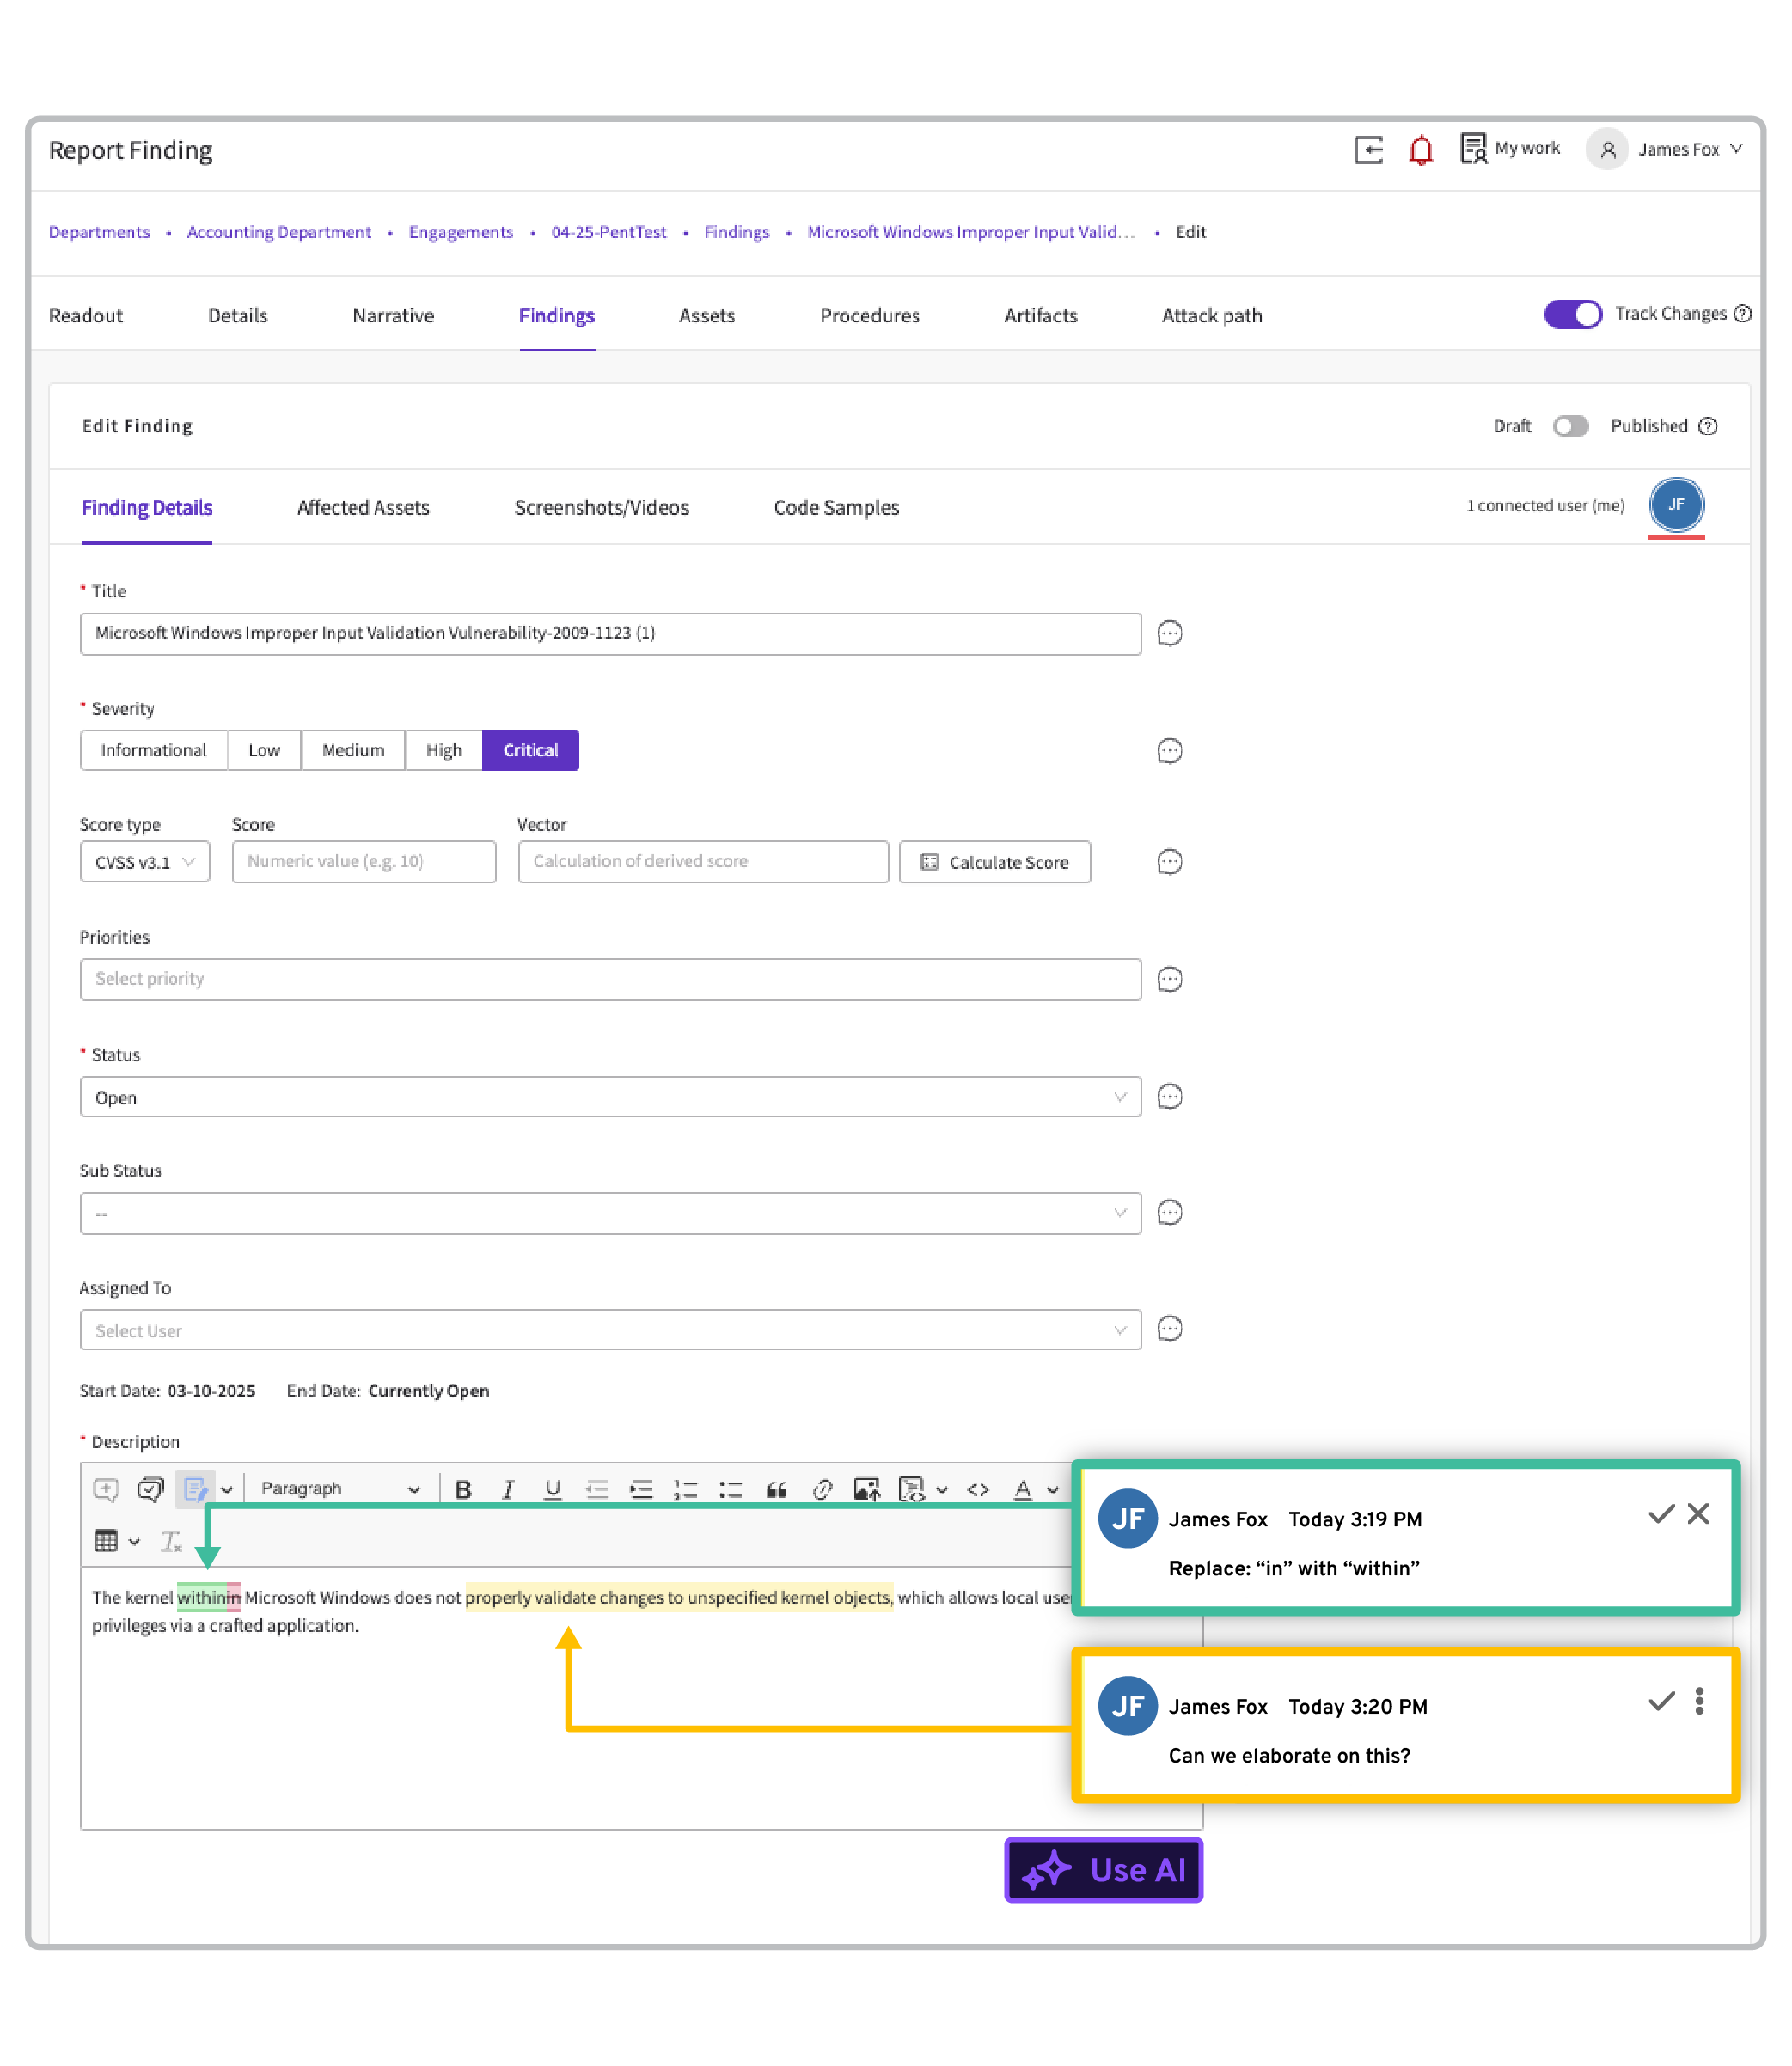Set severity to Medium
This screenshot has width=1792, height=2066.
(353, 750)
